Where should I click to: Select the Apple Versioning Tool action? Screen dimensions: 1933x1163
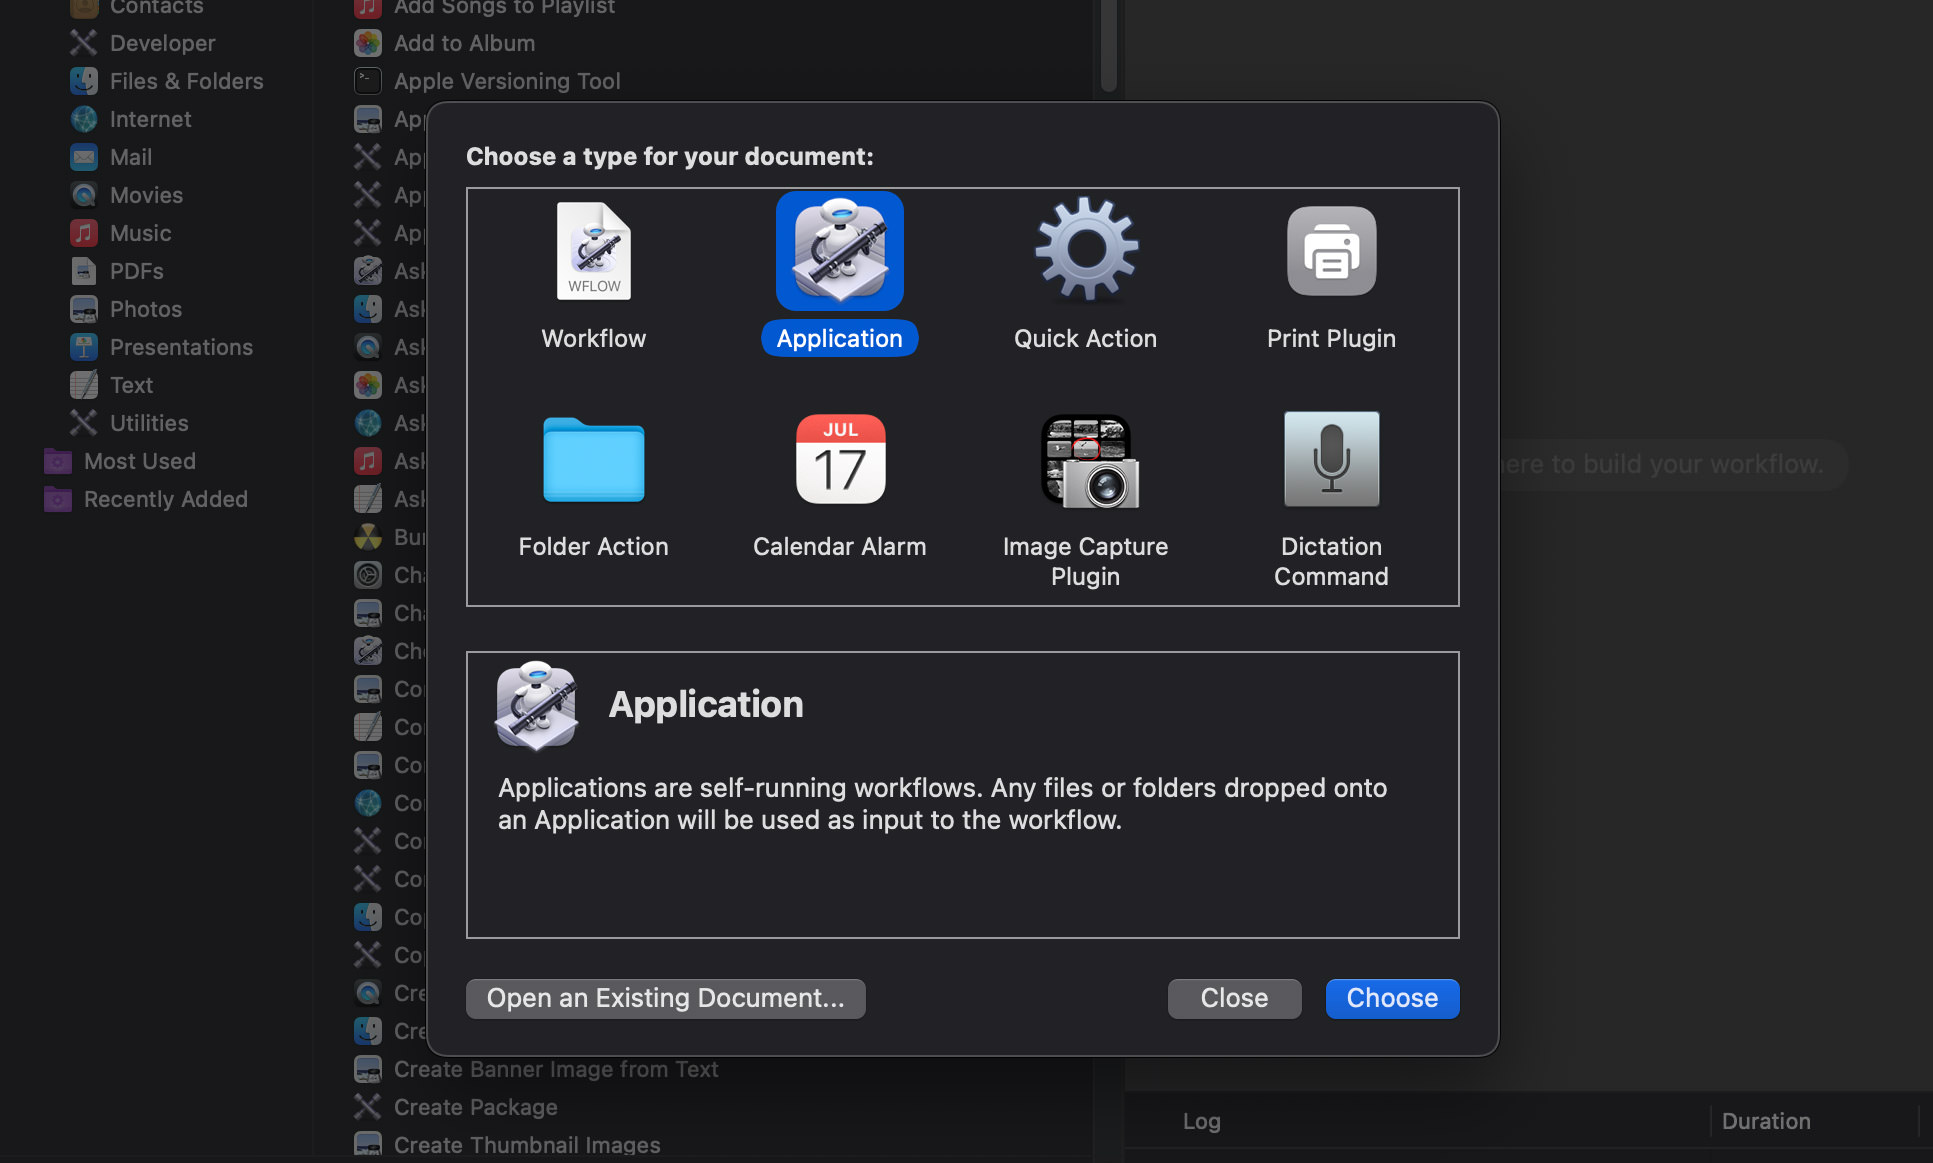(x=488, y=81)
